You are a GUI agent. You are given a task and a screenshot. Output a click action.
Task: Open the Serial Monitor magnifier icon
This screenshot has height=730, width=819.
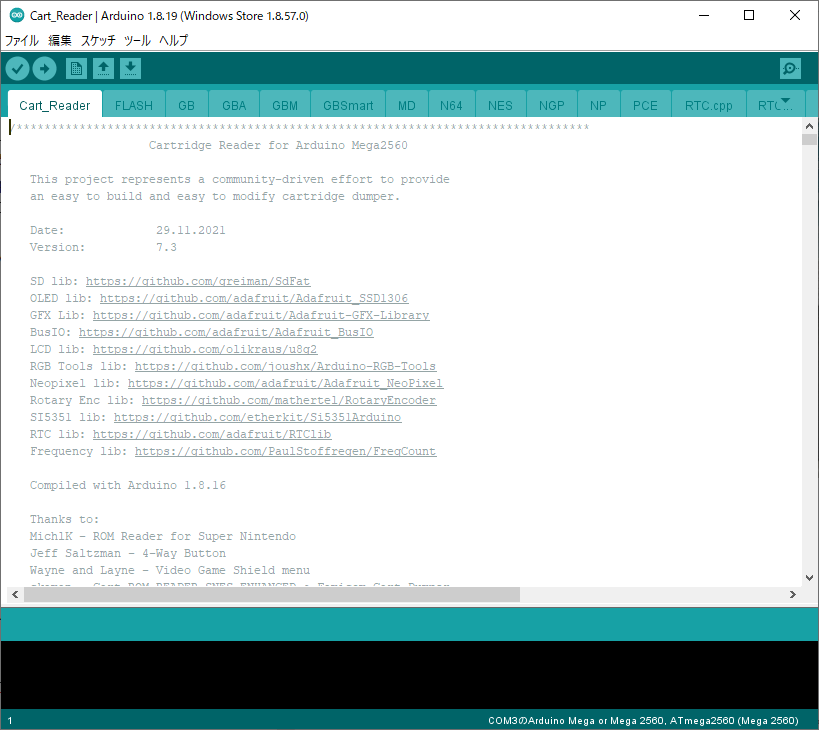point(790,68)
